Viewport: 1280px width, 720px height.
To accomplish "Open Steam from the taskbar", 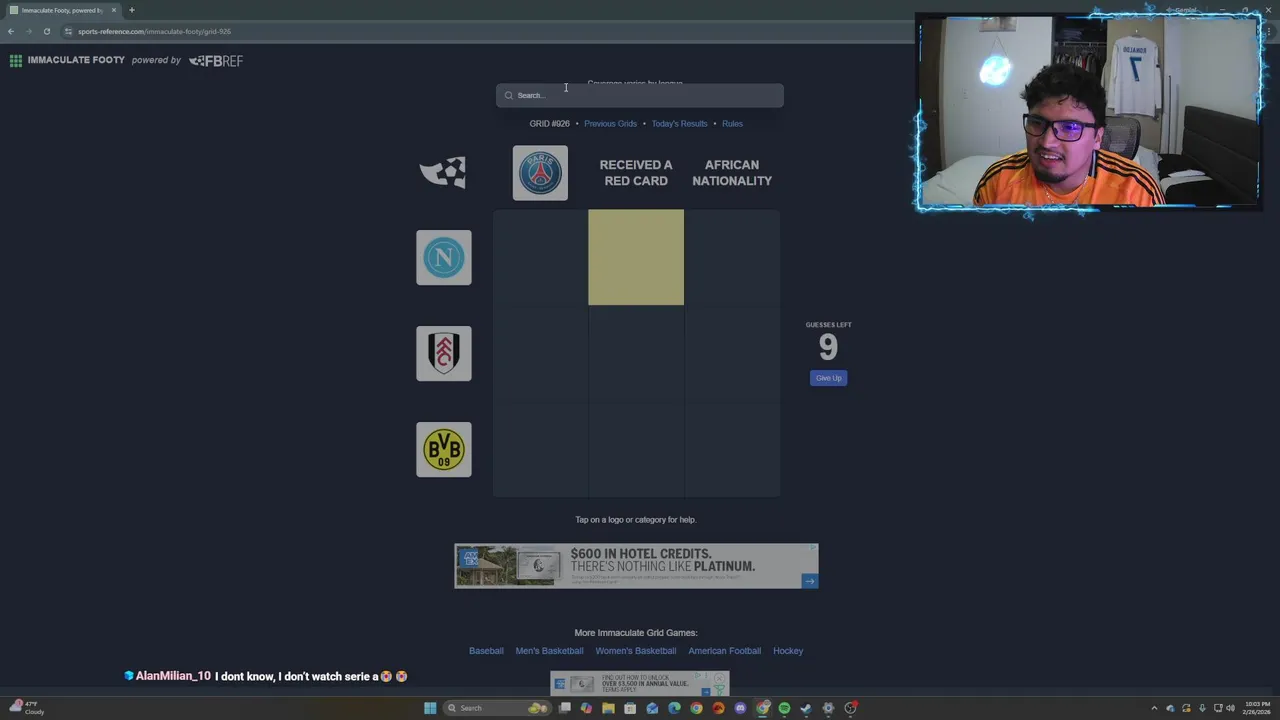I will 806,708.
